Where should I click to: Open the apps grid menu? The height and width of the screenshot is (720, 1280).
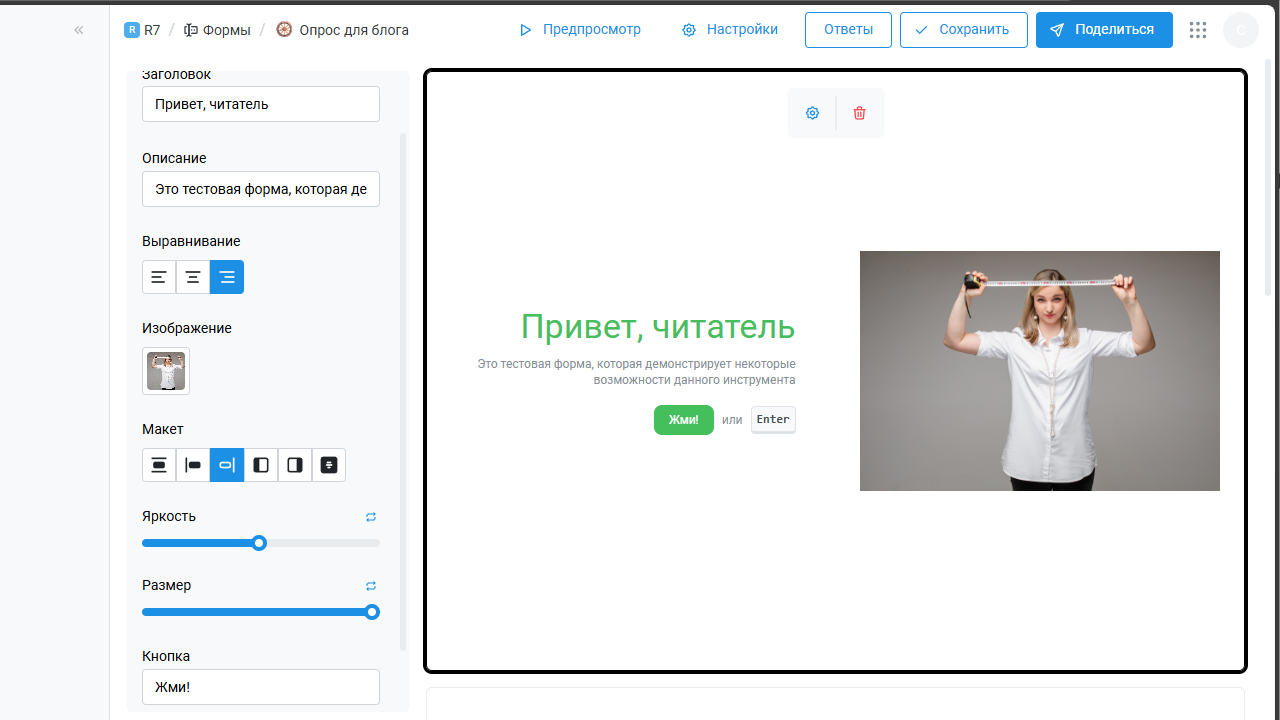pos(1198,30)
